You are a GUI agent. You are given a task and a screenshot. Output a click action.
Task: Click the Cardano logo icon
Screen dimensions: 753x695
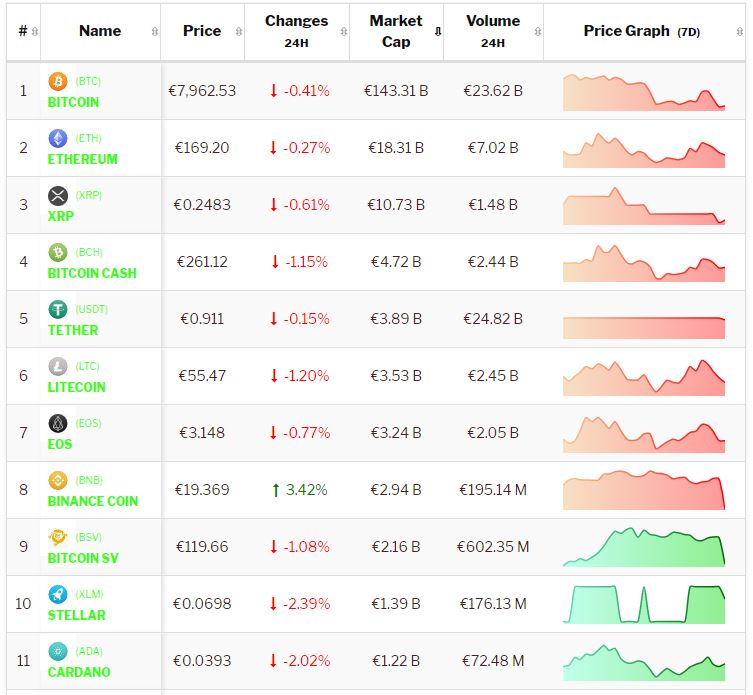(57, 651)
